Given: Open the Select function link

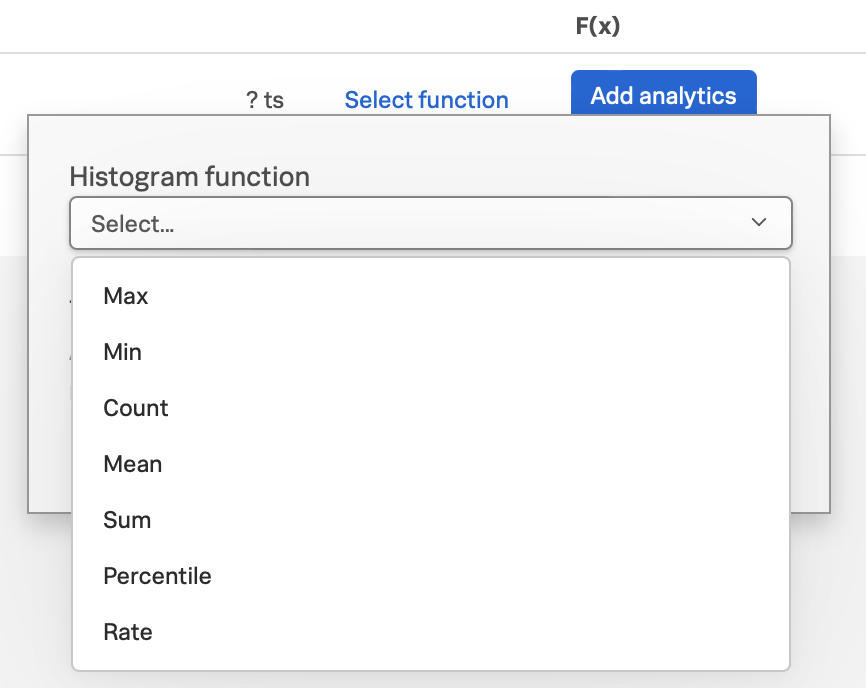Looking at the screenshot, I should point(426,100).
